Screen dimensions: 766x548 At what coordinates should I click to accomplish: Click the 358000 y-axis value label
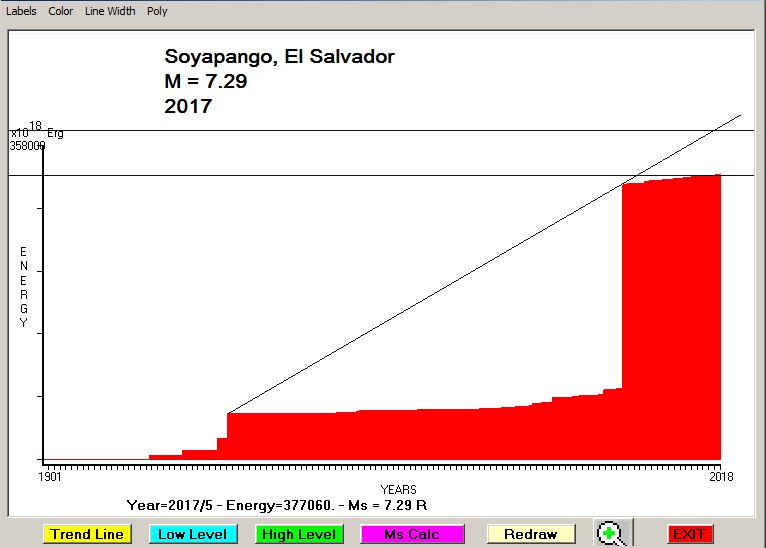pyautogui.click(x=27, y=145)
